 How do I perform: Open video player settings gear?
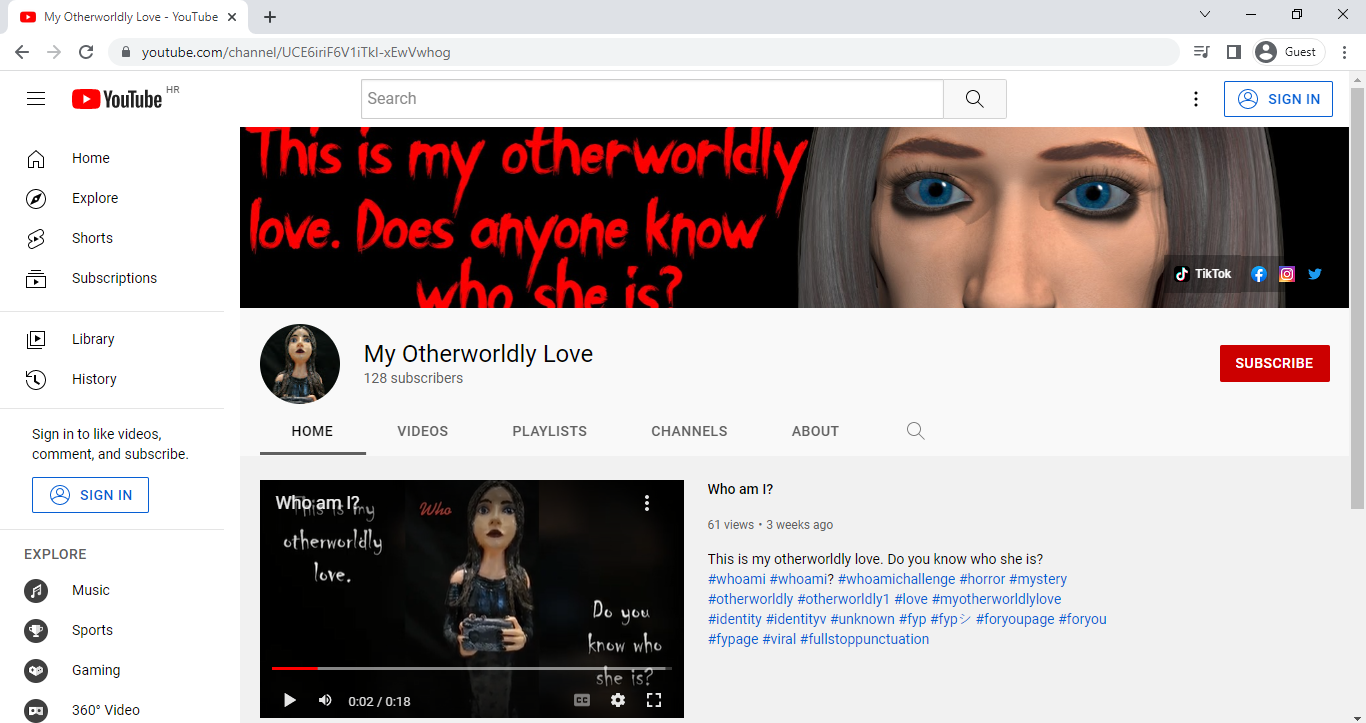coord(618,700)
